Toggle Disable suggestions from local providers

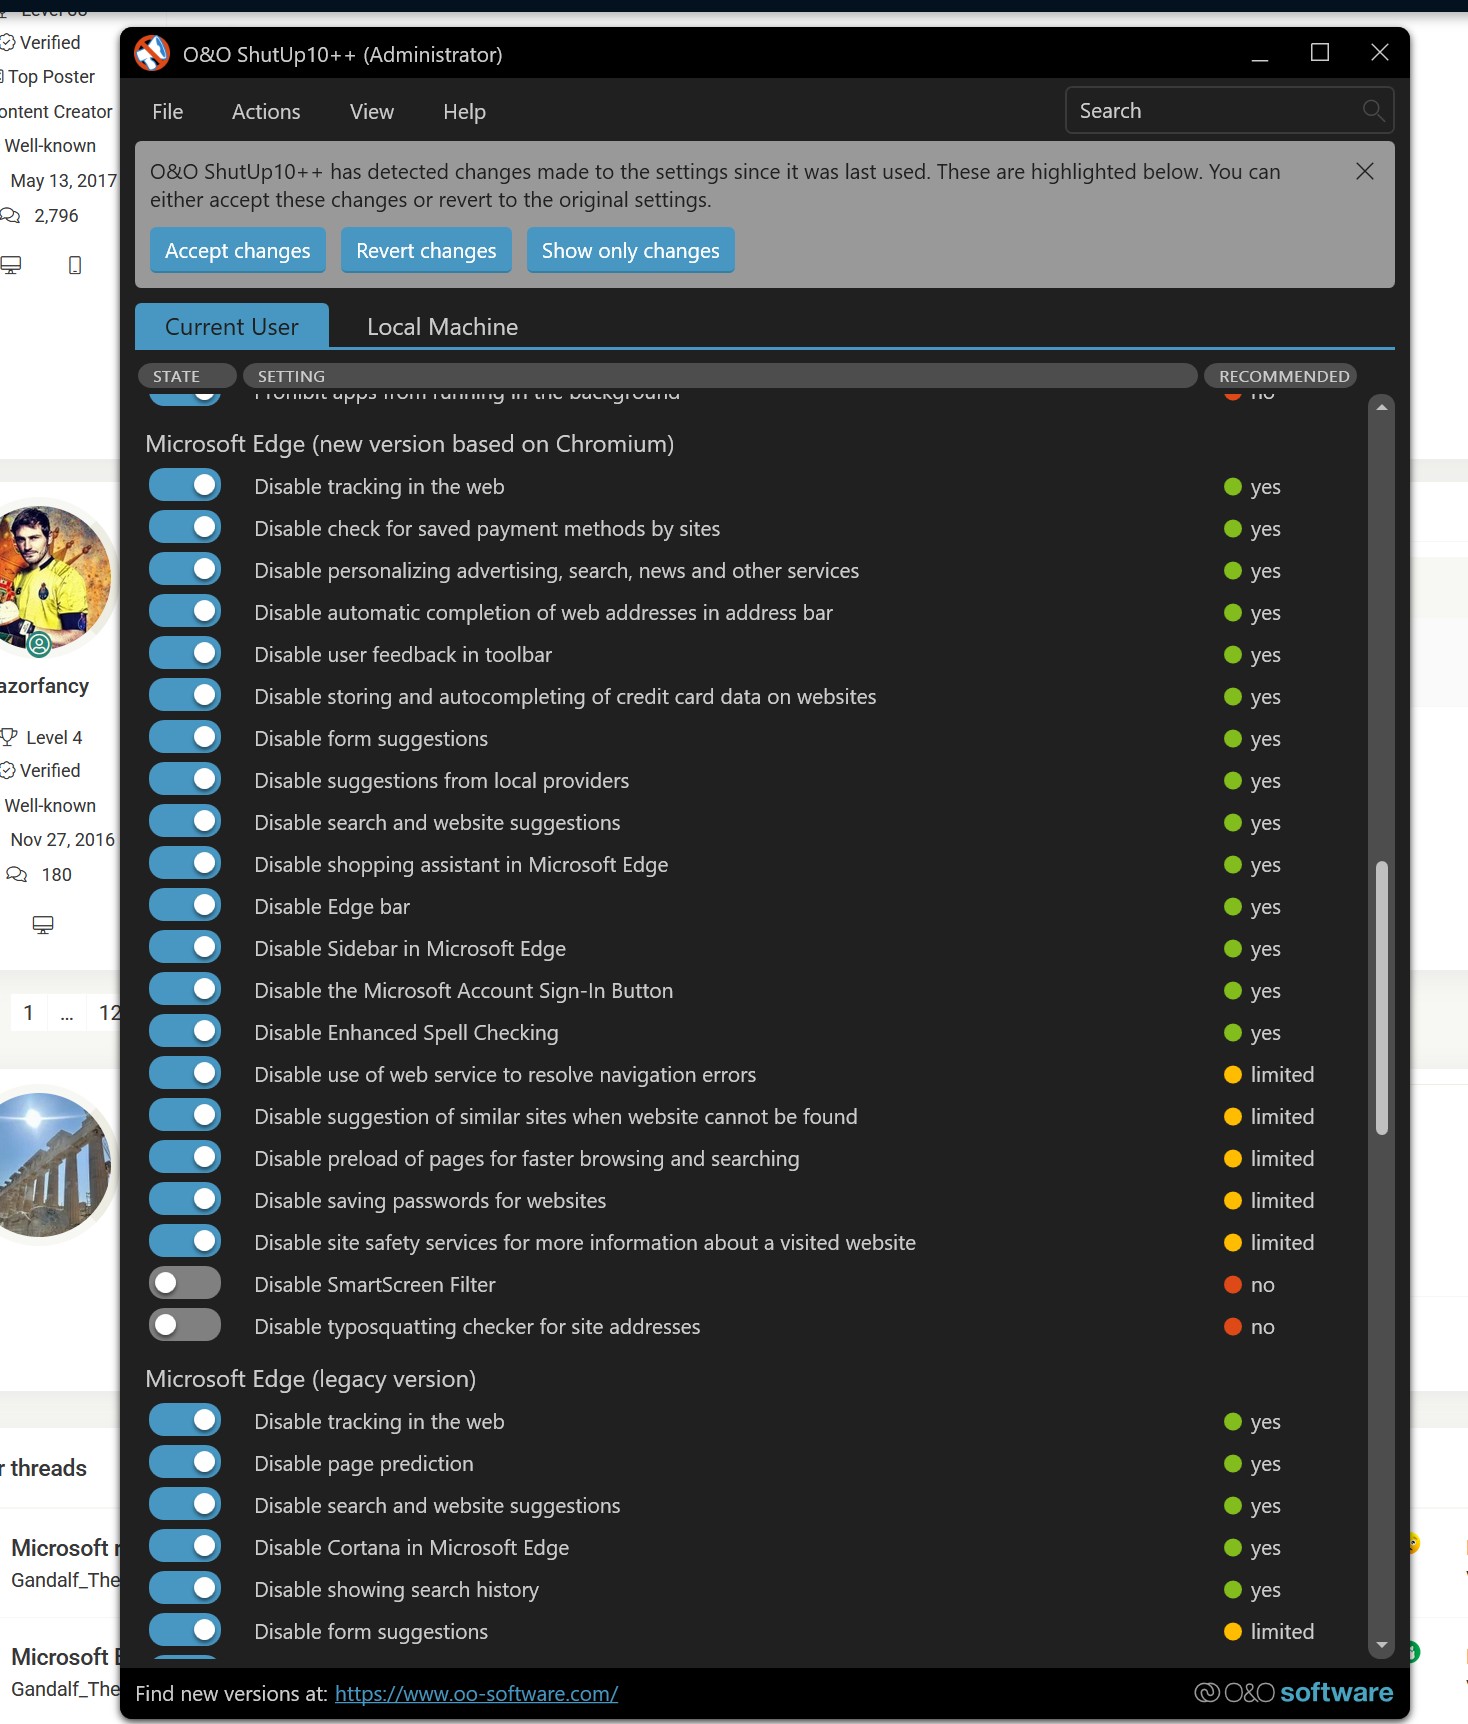point(185,780)
